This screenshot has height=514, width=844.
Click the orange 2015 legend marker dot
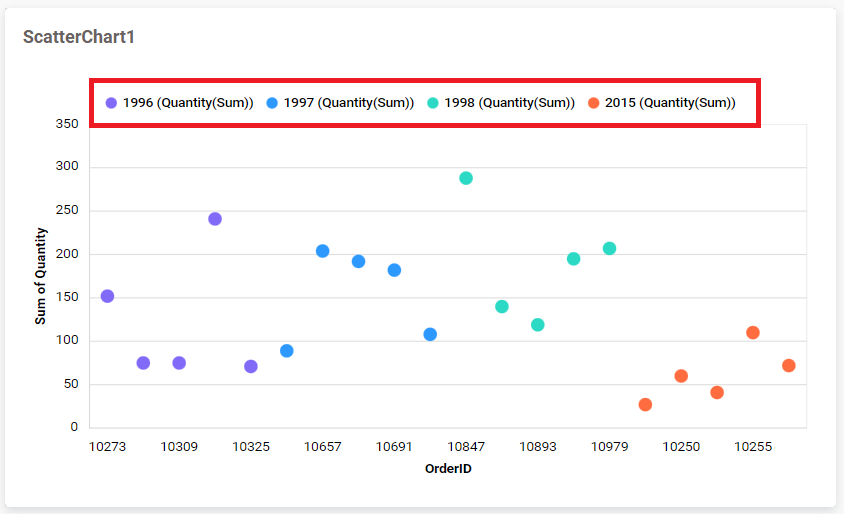pyautogui.click(x=594, y=103)
